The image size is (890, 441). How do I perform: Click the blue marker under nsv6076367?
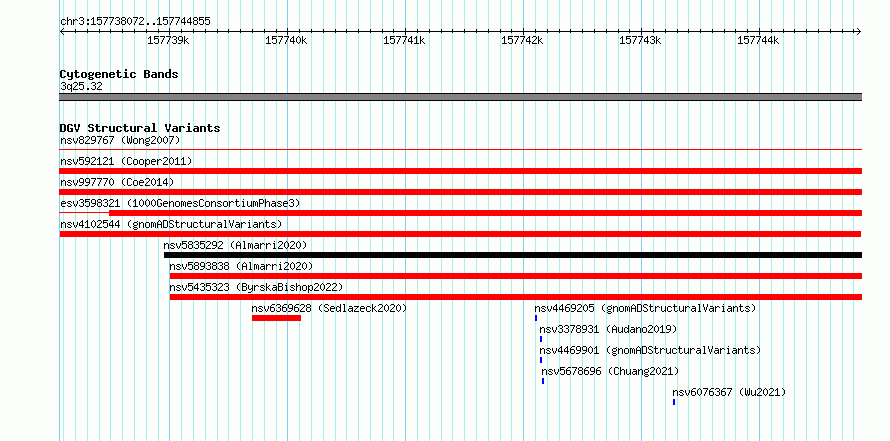point(674,402)
